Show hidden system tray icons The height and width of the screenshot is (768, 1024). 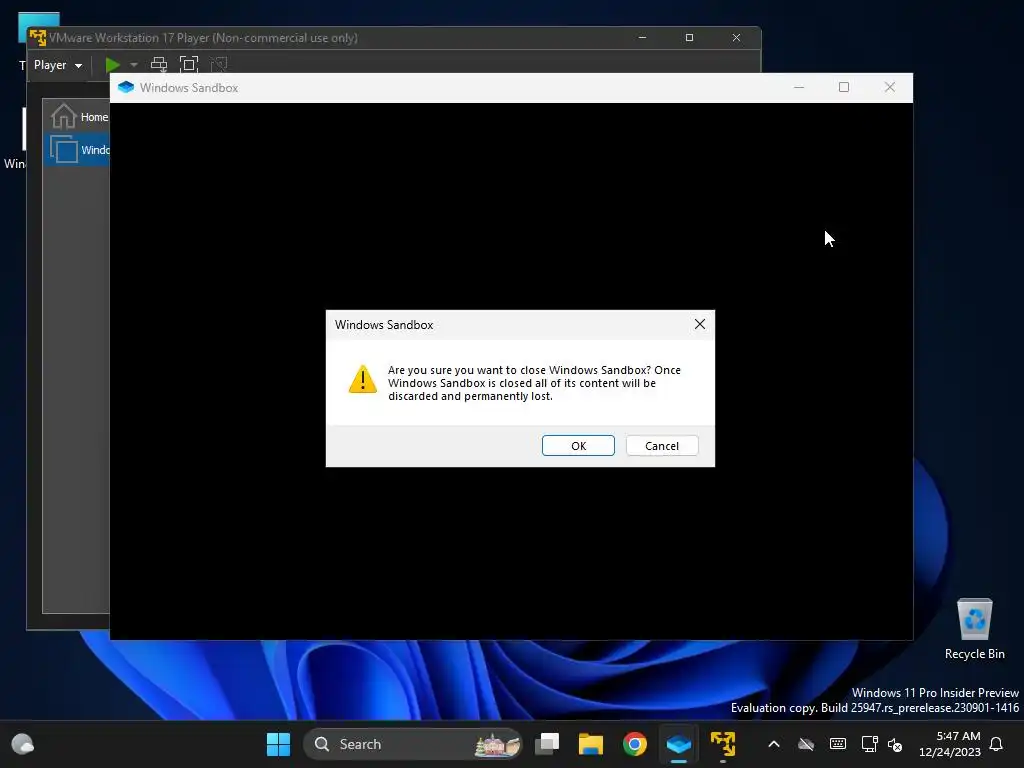pos(773,744)
